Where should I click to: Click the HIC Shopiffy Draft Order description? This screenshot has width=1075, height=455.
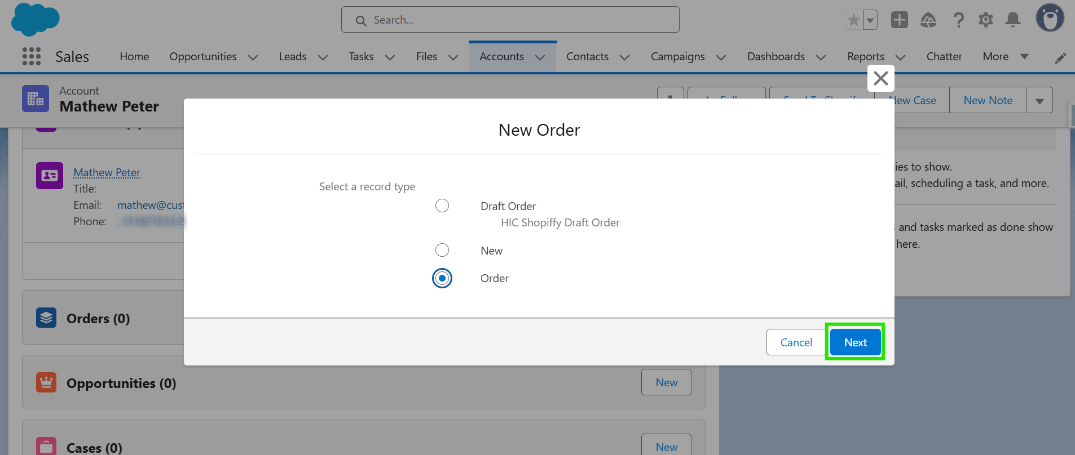[560, 223]
